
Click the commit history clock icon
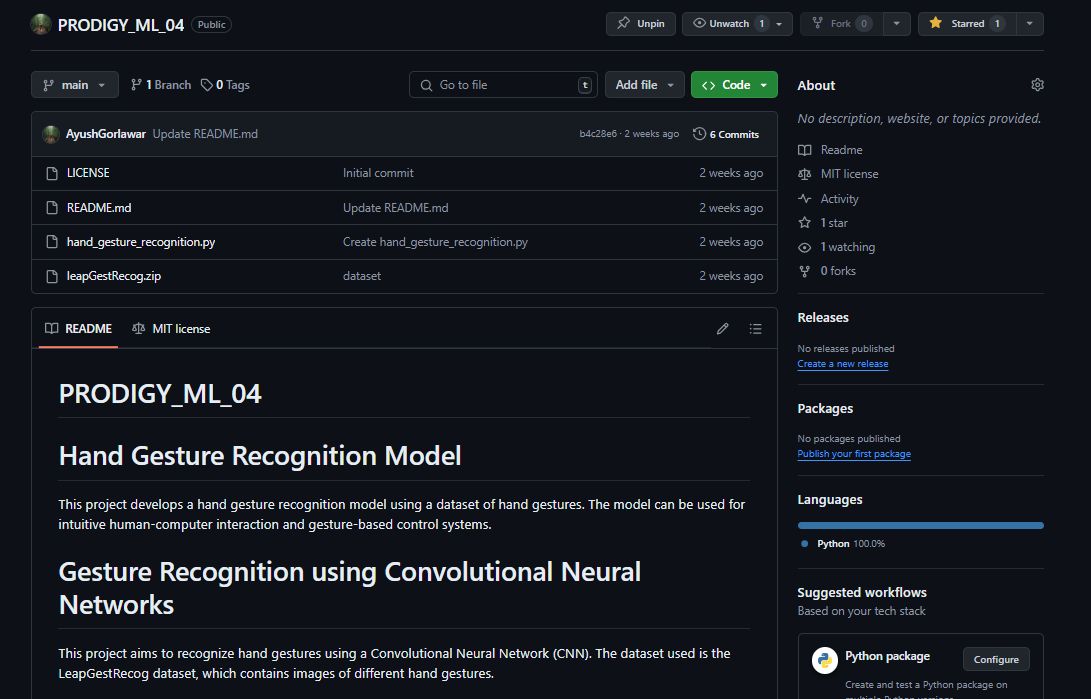pyautogui.click(x=699, y=134)
